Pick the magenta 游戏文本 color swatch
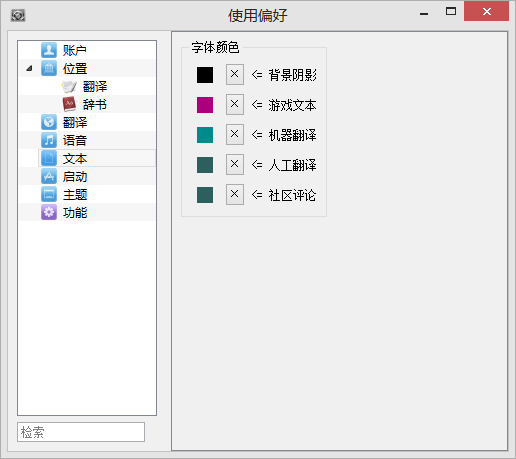516x459 pixels. (205, 105)
